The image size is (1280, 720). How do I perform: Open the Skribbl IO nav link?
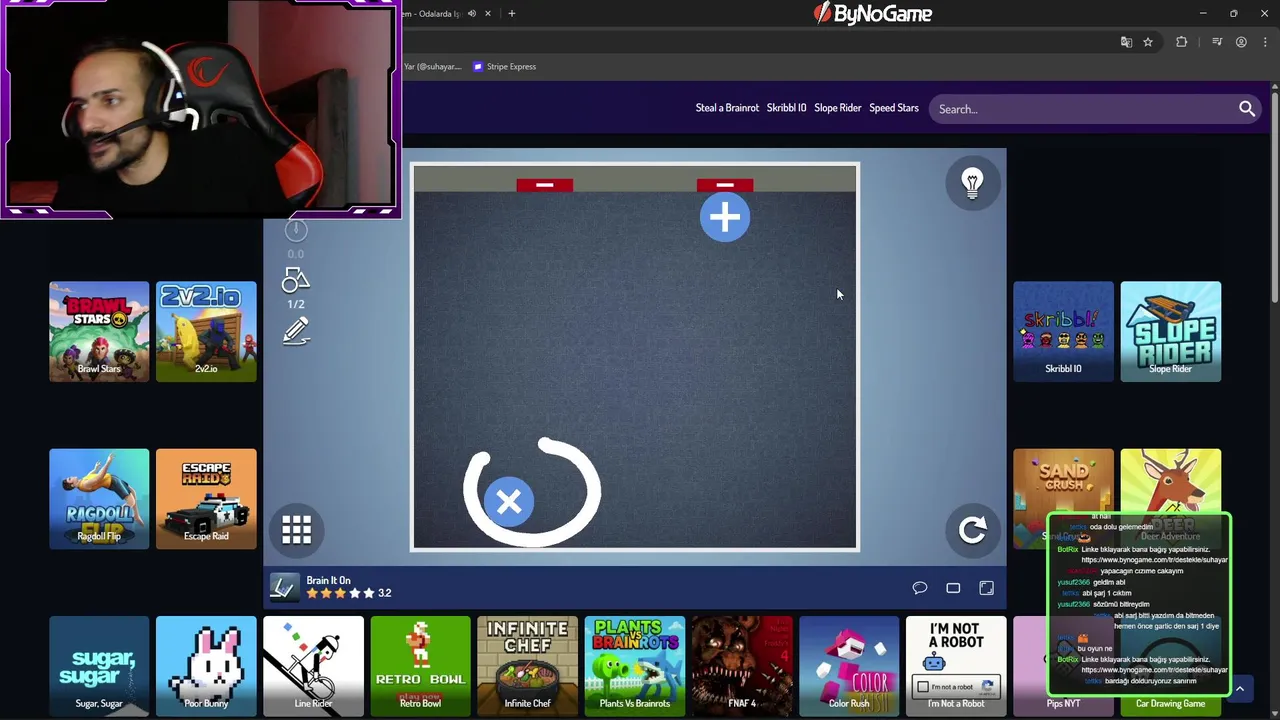pyautogui.click(x=786, y=108)
